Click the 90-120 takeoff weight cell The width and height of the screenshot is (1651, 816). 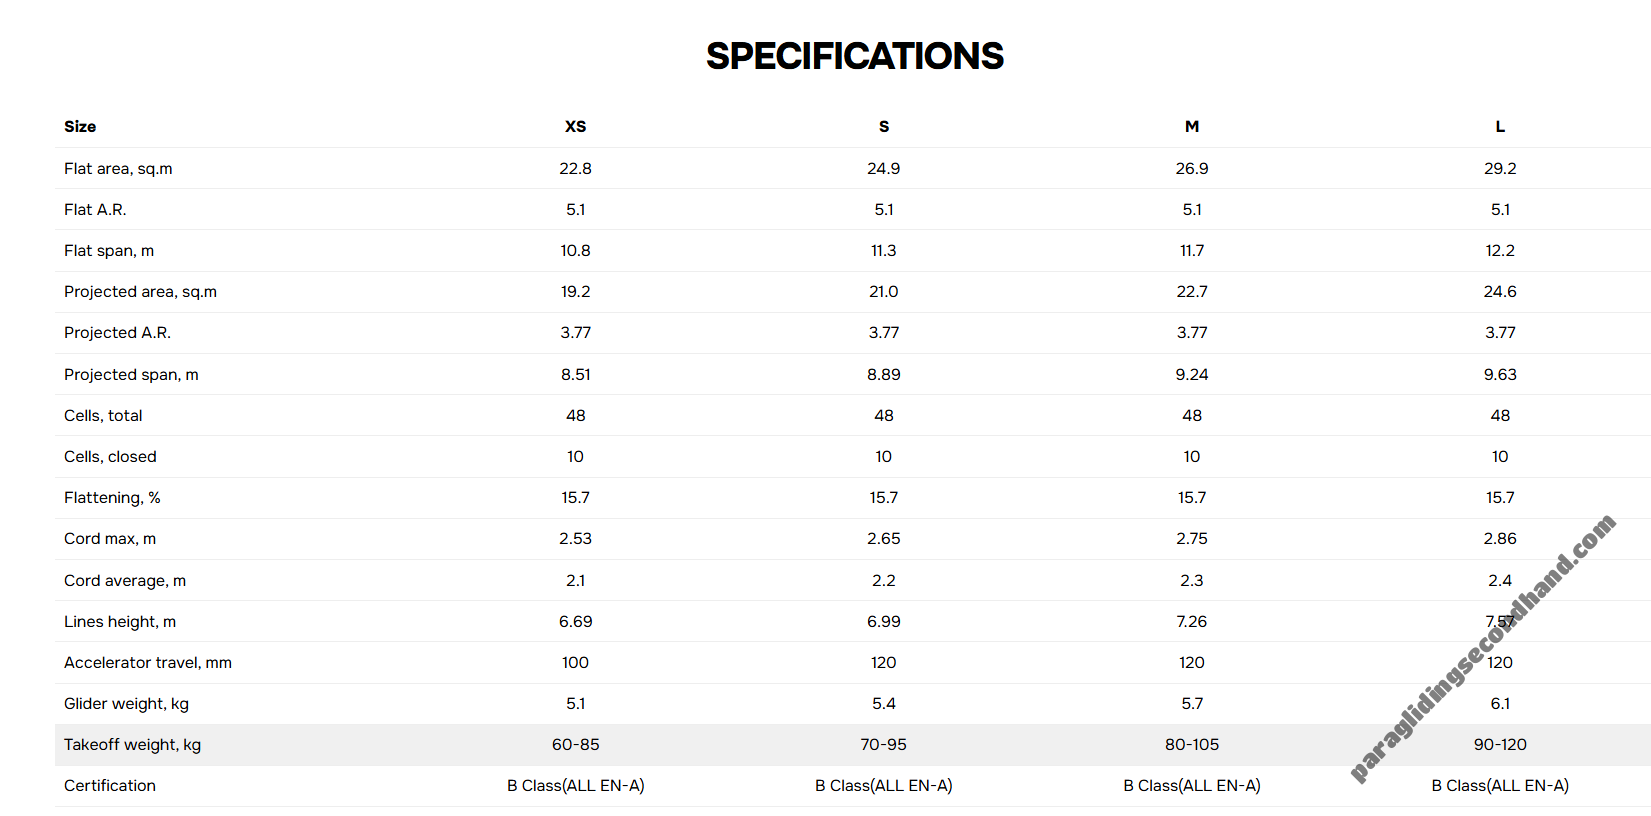[x=1500, y=745]
